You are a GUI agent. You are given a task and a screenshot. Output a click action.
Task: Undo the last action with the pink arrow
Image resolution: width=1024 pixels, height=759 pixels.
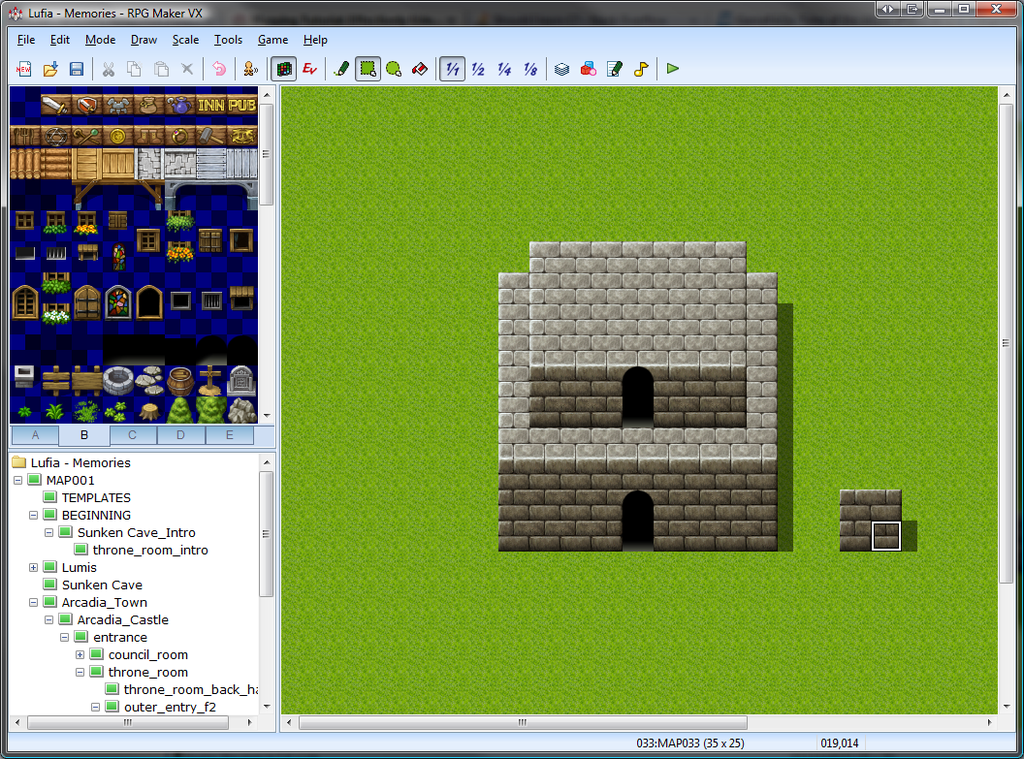tap(219, 69)
